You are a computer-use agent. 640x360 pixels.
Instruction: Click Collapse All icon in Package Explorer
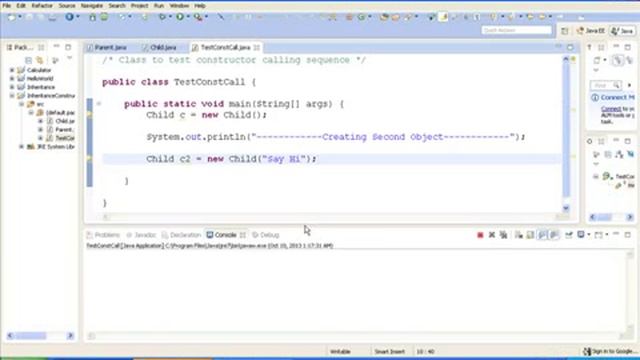tap(29, 60)
